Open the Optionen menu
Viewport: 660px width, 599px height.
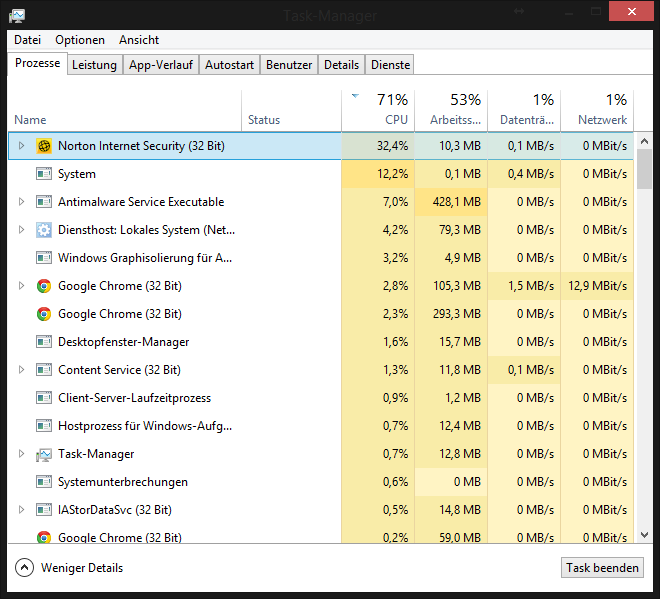pyautogui.click(x=80, y=40)
